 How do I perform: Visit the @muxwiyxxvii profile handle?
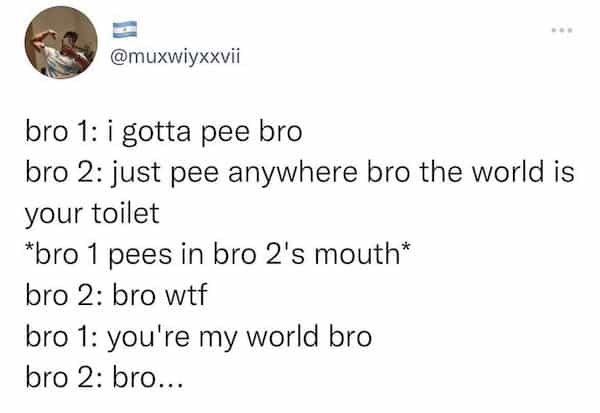(x=175, y=57)
